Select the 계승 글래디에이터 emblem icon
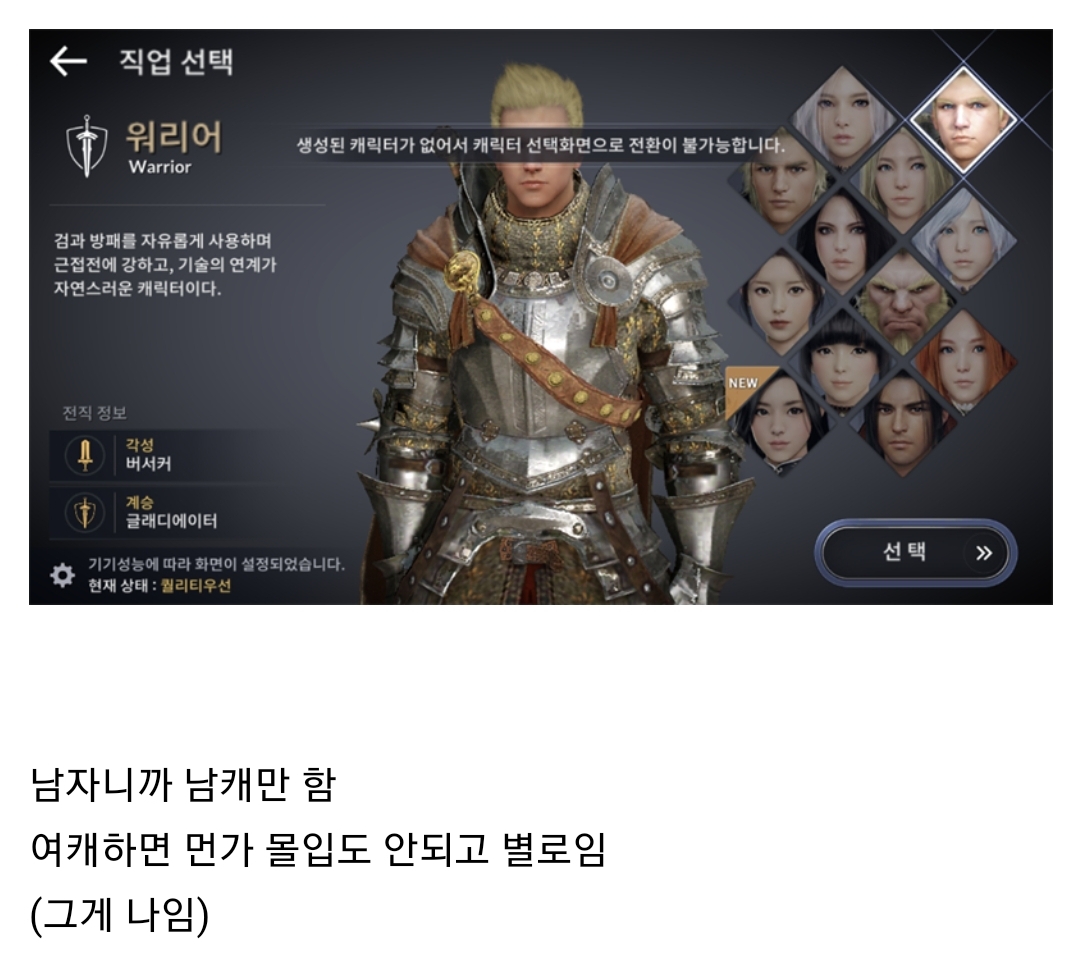 coord(85,513)
